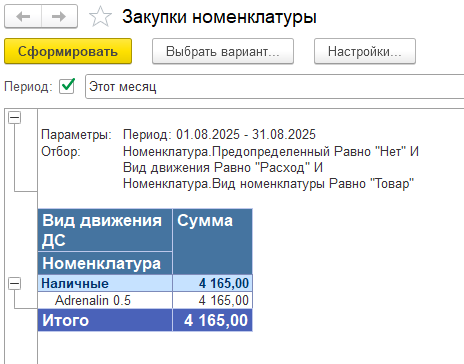464x364 pixels.
Task: Click the Вид движения ДС header cell
Action: (x=105, y=230)
